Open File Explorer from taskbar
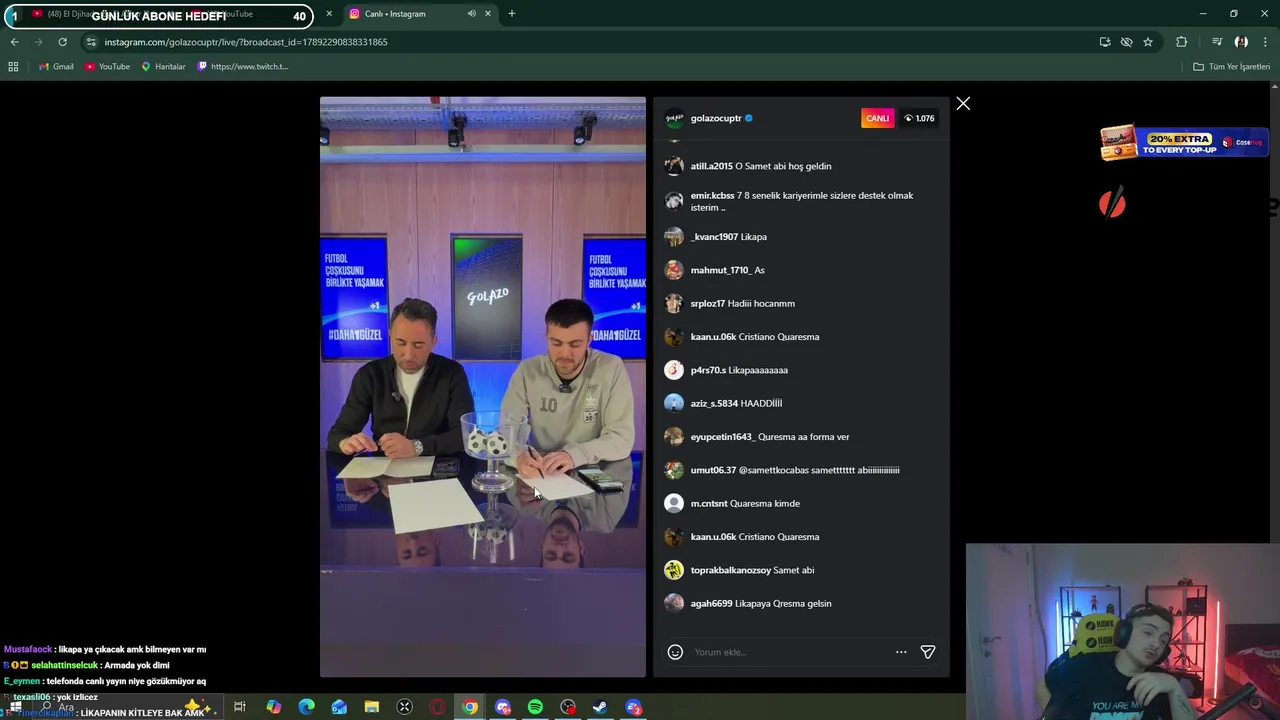The image size is (1280, 720). [x=372, y=707]
